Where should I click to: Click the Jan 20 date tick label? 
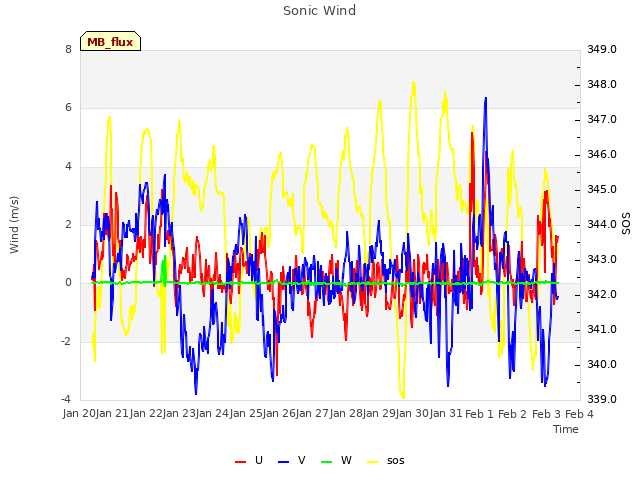80,413
